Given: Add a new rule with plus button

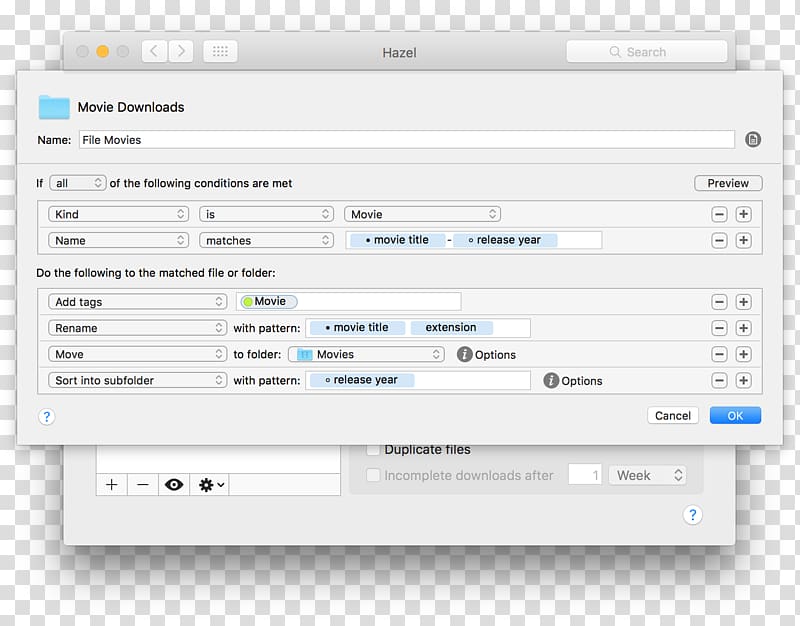Looking at the screenshot, I should click(112, 485).
